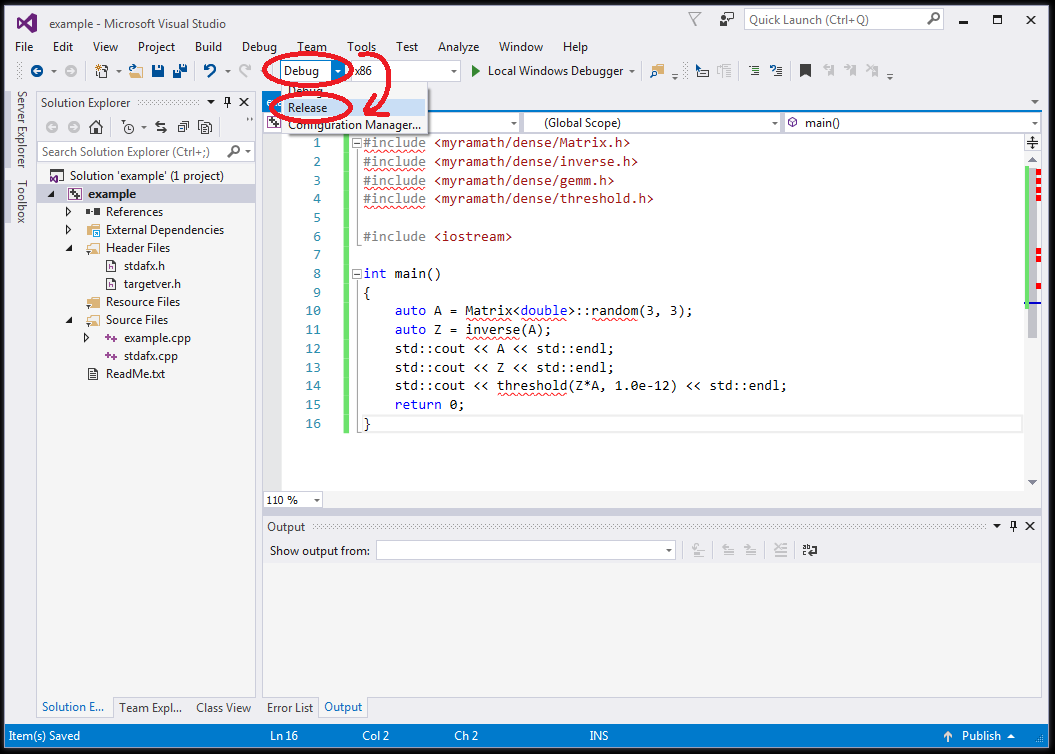
Task: Choose Configuration Manager... from the list
Action: tap(357, 125)
